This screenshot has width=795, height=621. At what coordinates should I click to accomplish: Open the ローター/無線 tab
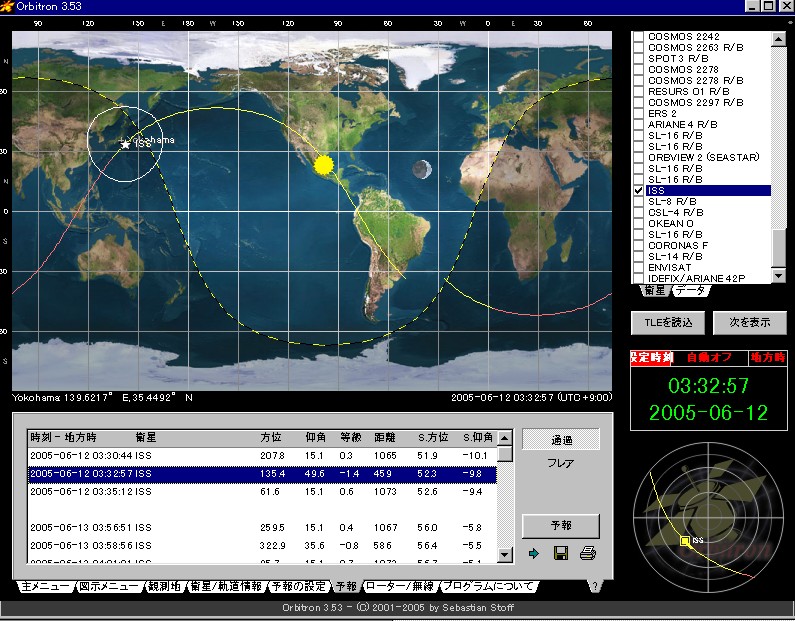(400, 587)
